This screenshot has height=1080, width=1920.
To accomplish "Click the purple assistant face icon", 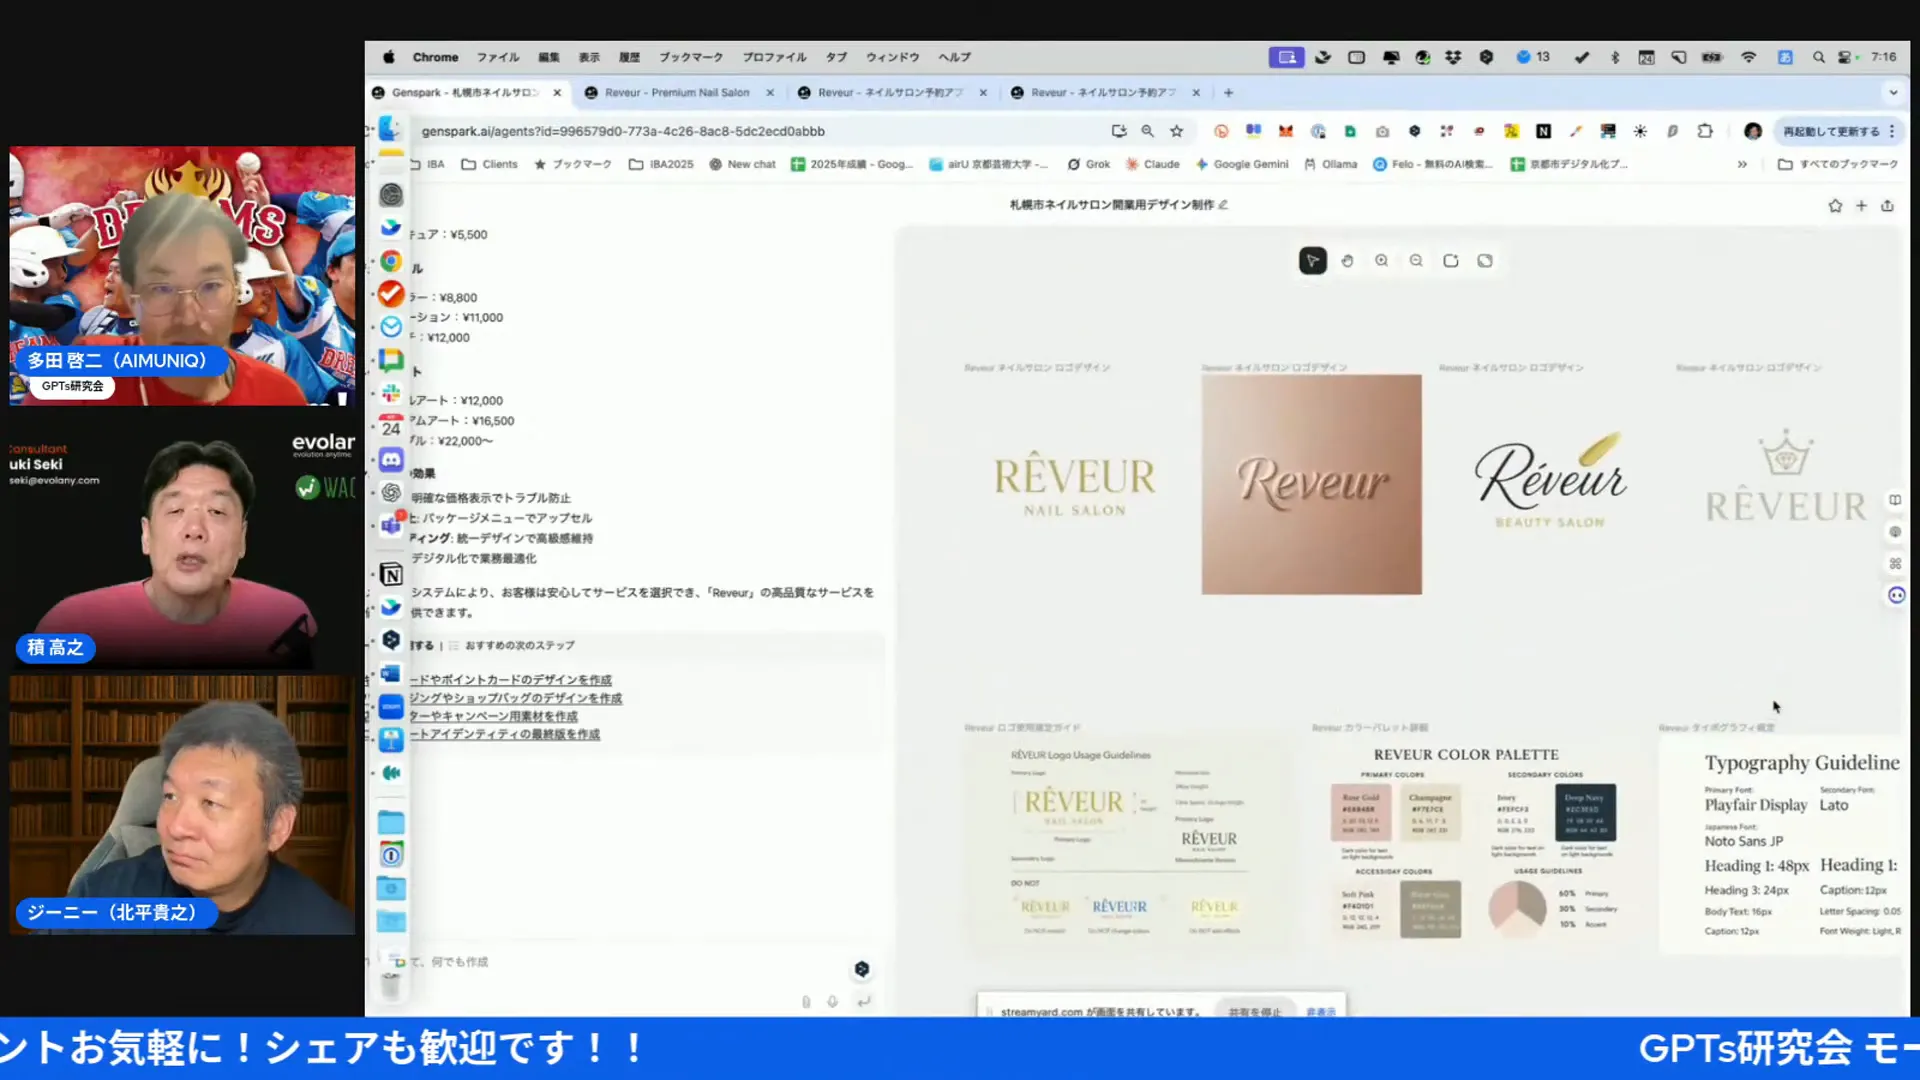I will (1896, 596).
